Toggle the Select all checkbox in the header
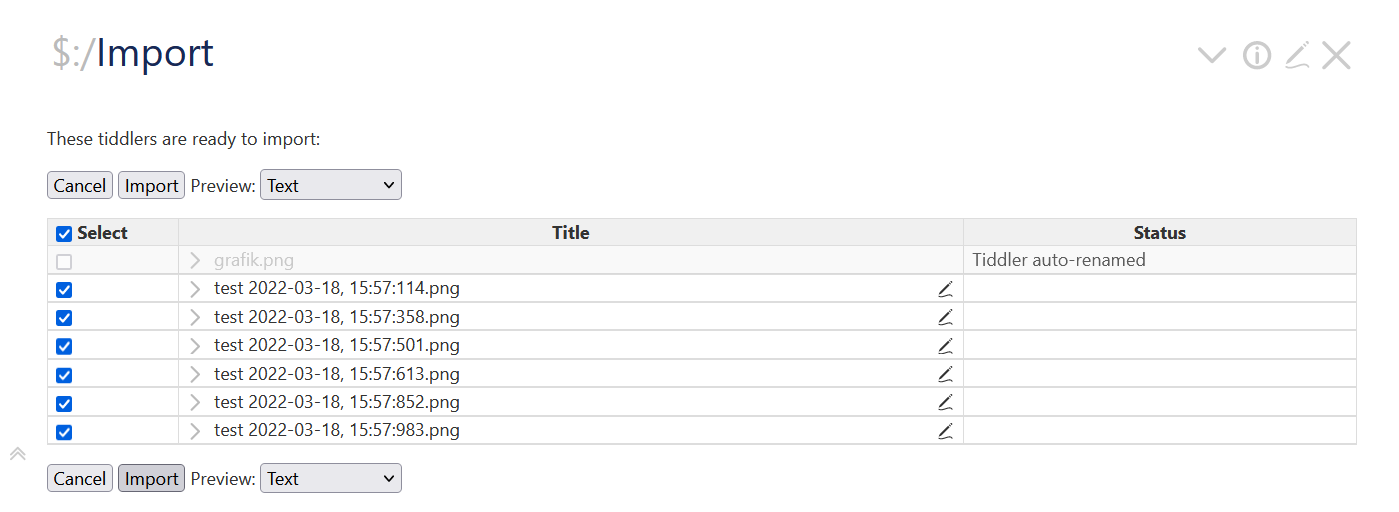Image resolution: width=1399 pixels, height=512 pixels. (x=64, y=234)
